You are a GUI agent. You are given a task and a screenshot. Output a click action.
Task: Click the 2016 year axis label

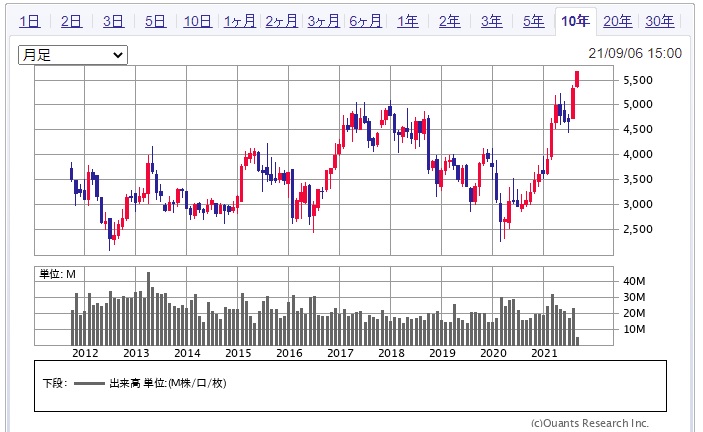289,353
